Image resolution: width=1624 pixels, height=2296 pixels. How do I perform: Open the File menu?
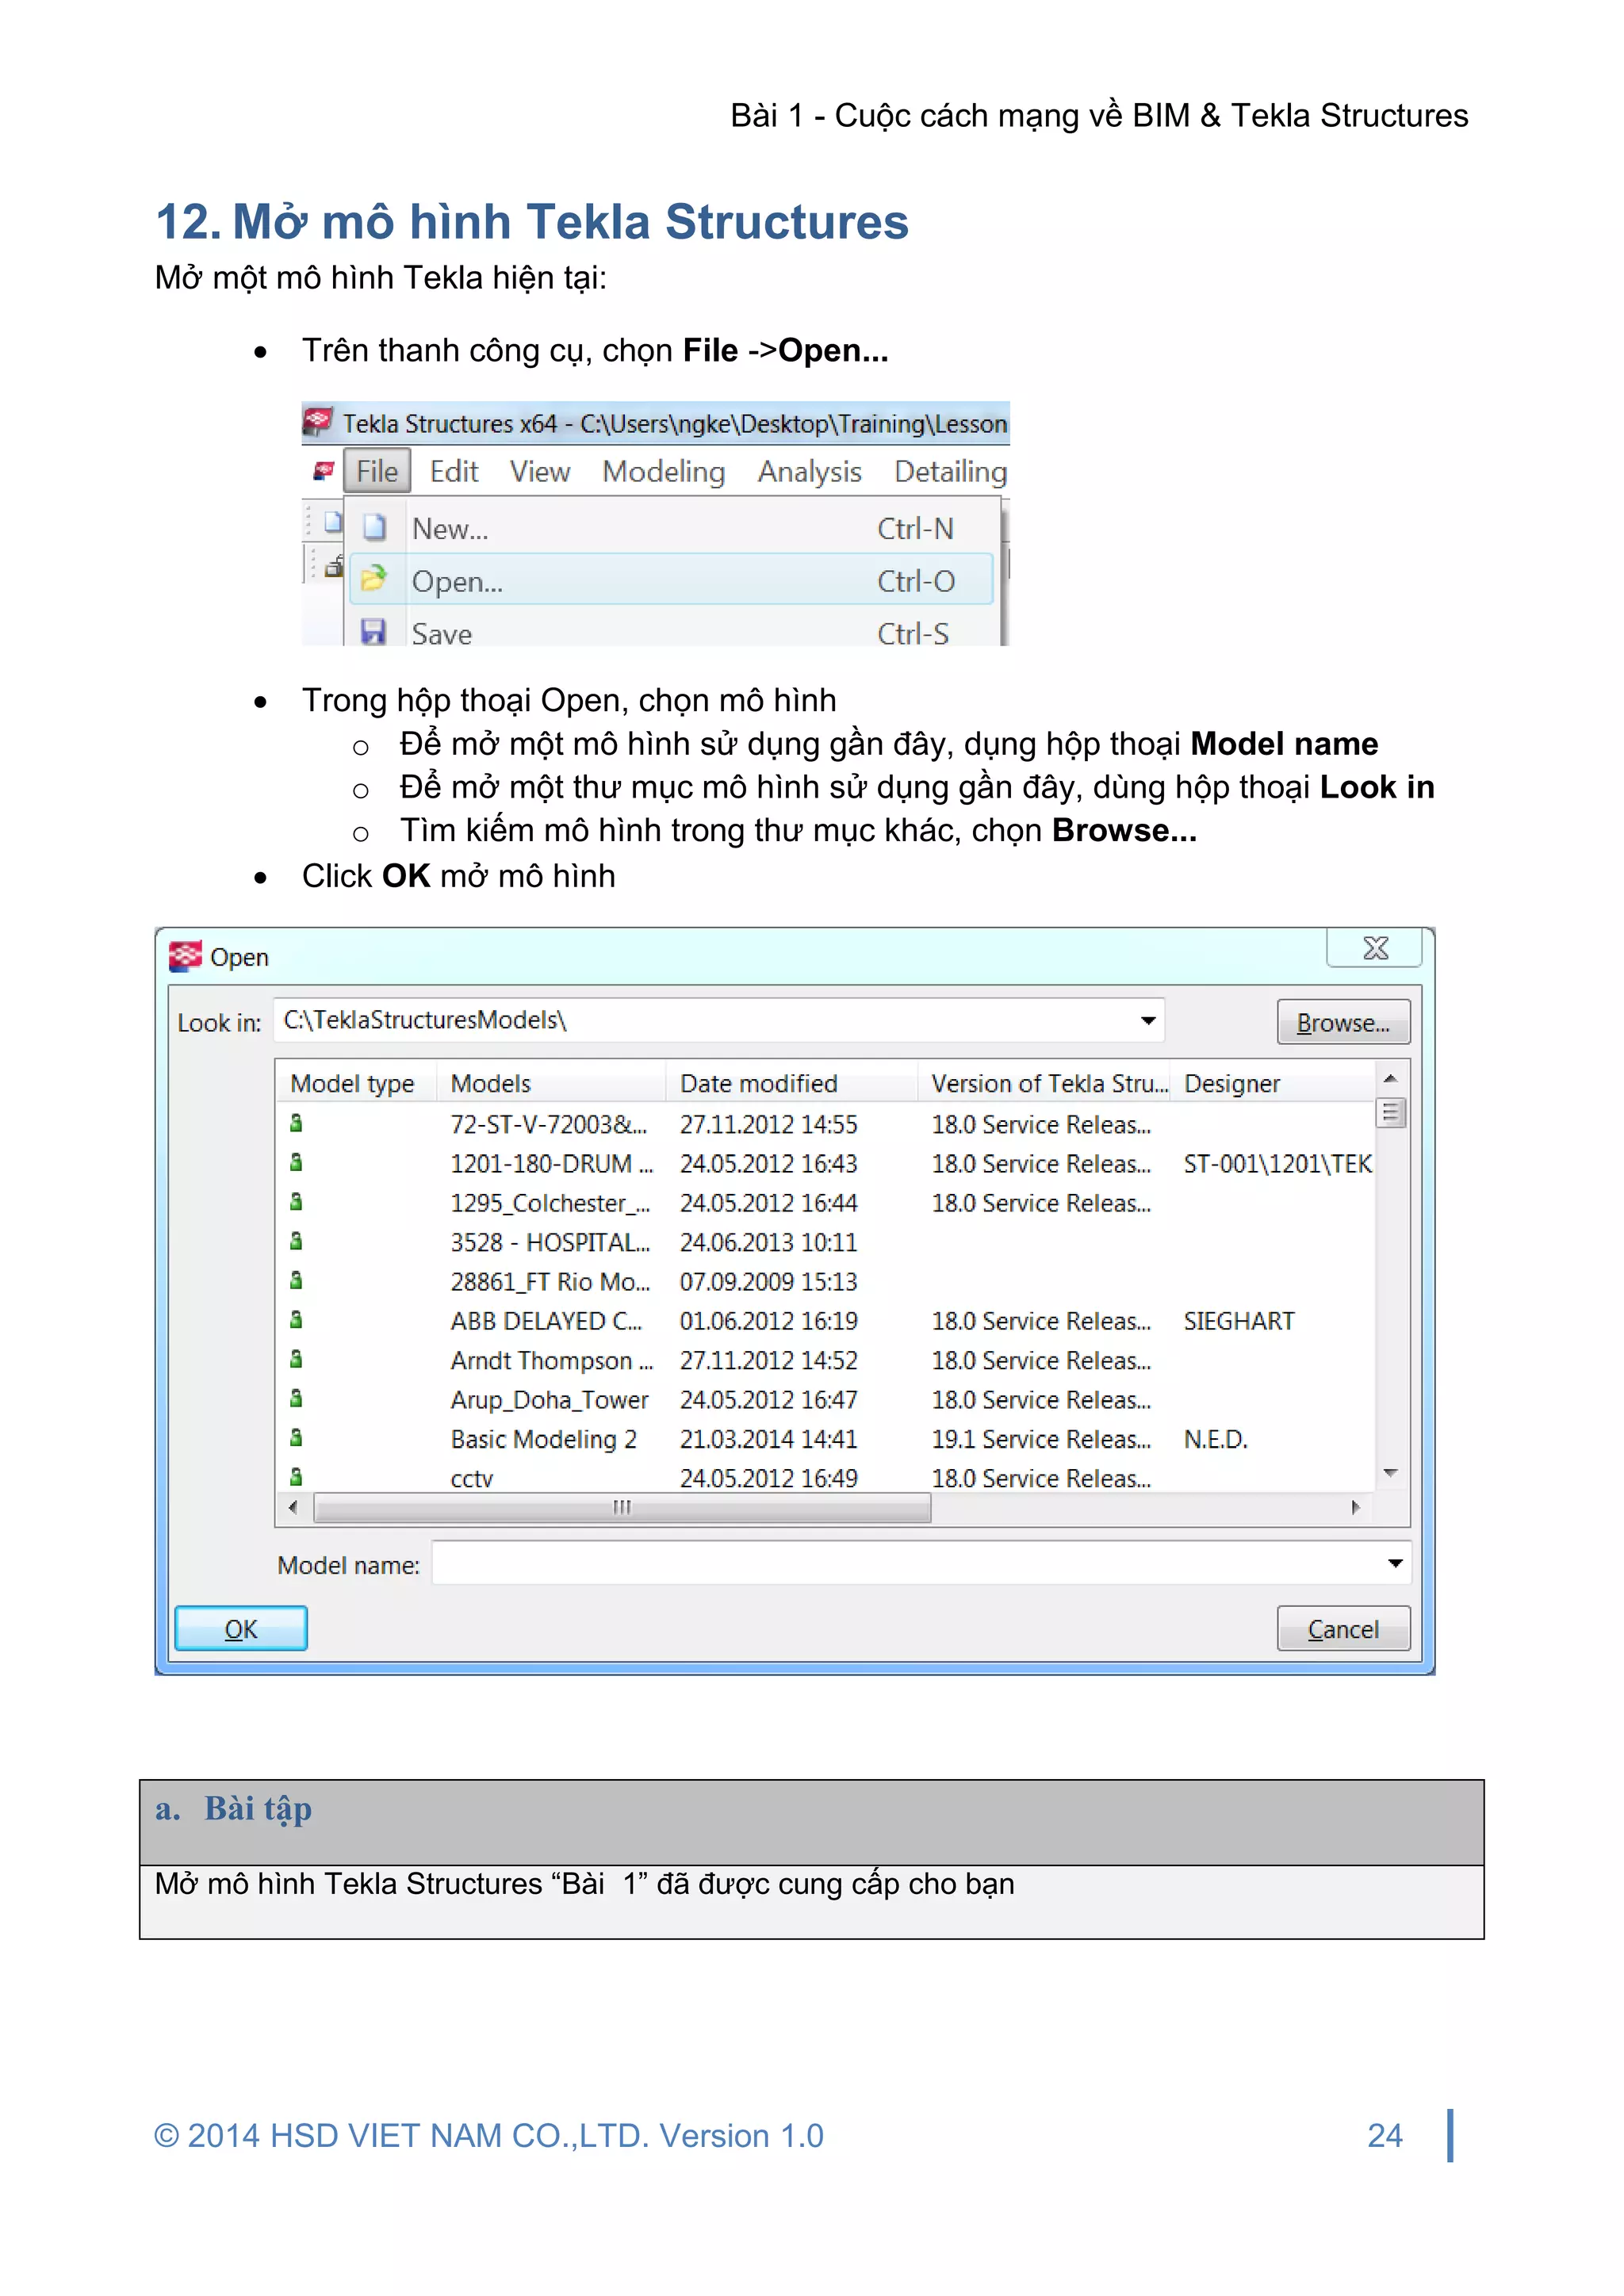(x=377, y=471)
